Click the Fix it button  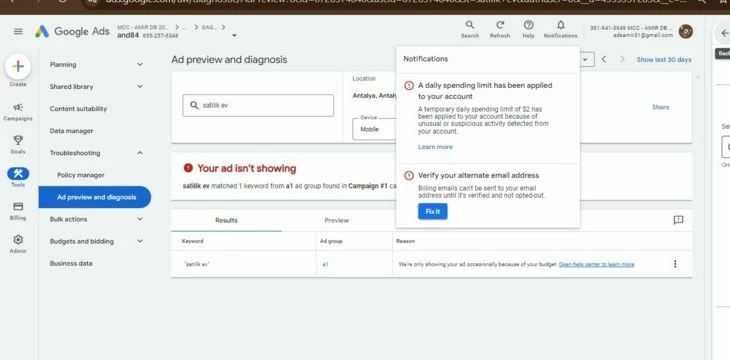click(433, 211)
